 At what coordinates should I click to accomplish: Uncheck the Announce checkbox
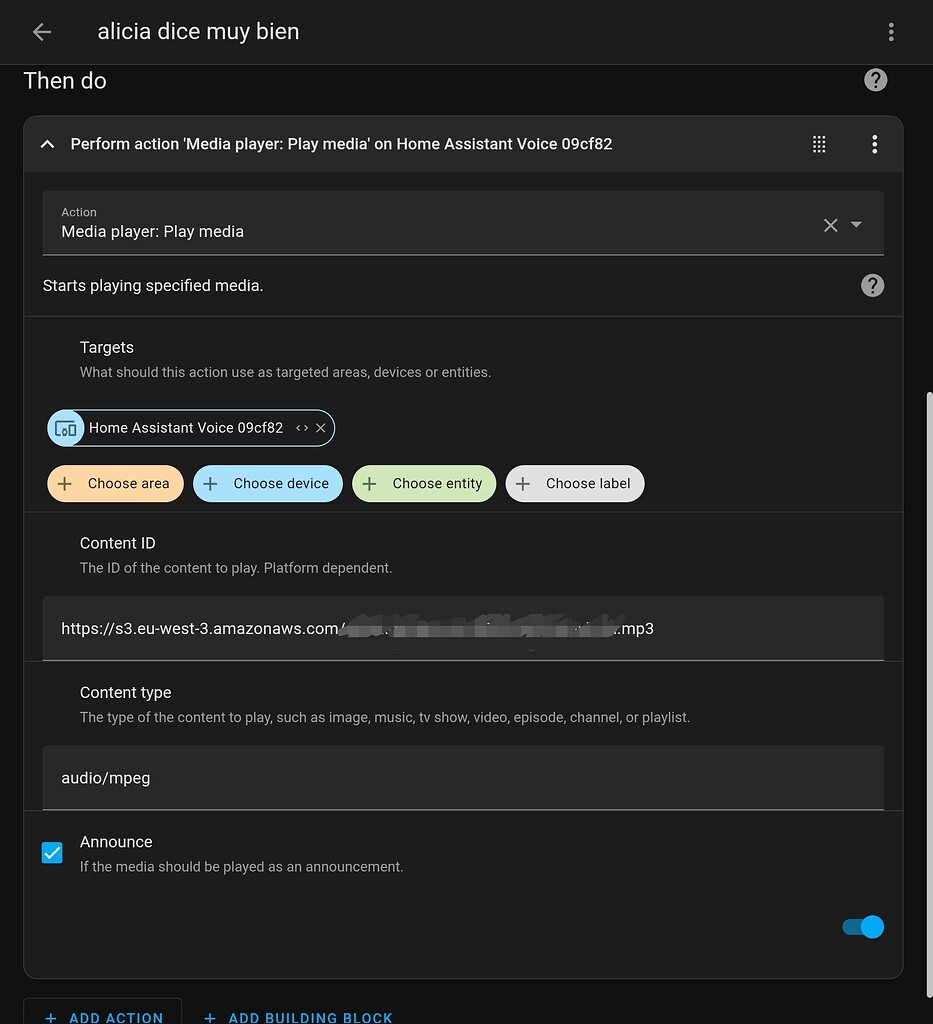[51, 852]
